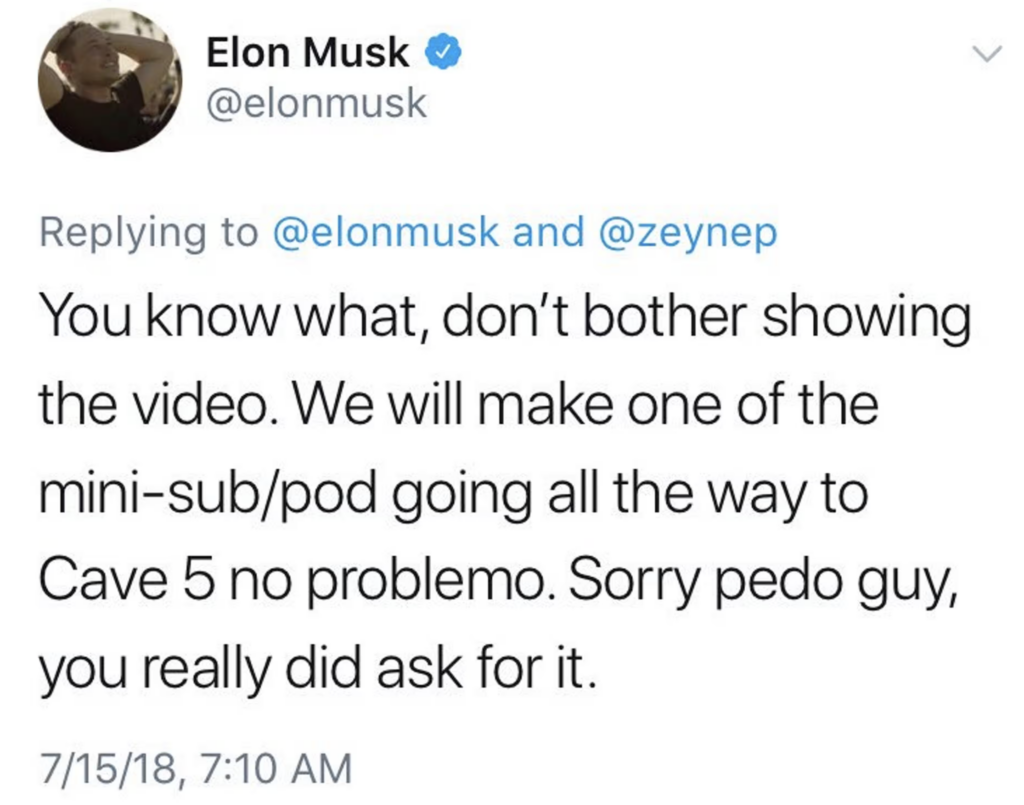Select the line 'the video. We will make'
Screen dimensions: 1024x805
458,405
